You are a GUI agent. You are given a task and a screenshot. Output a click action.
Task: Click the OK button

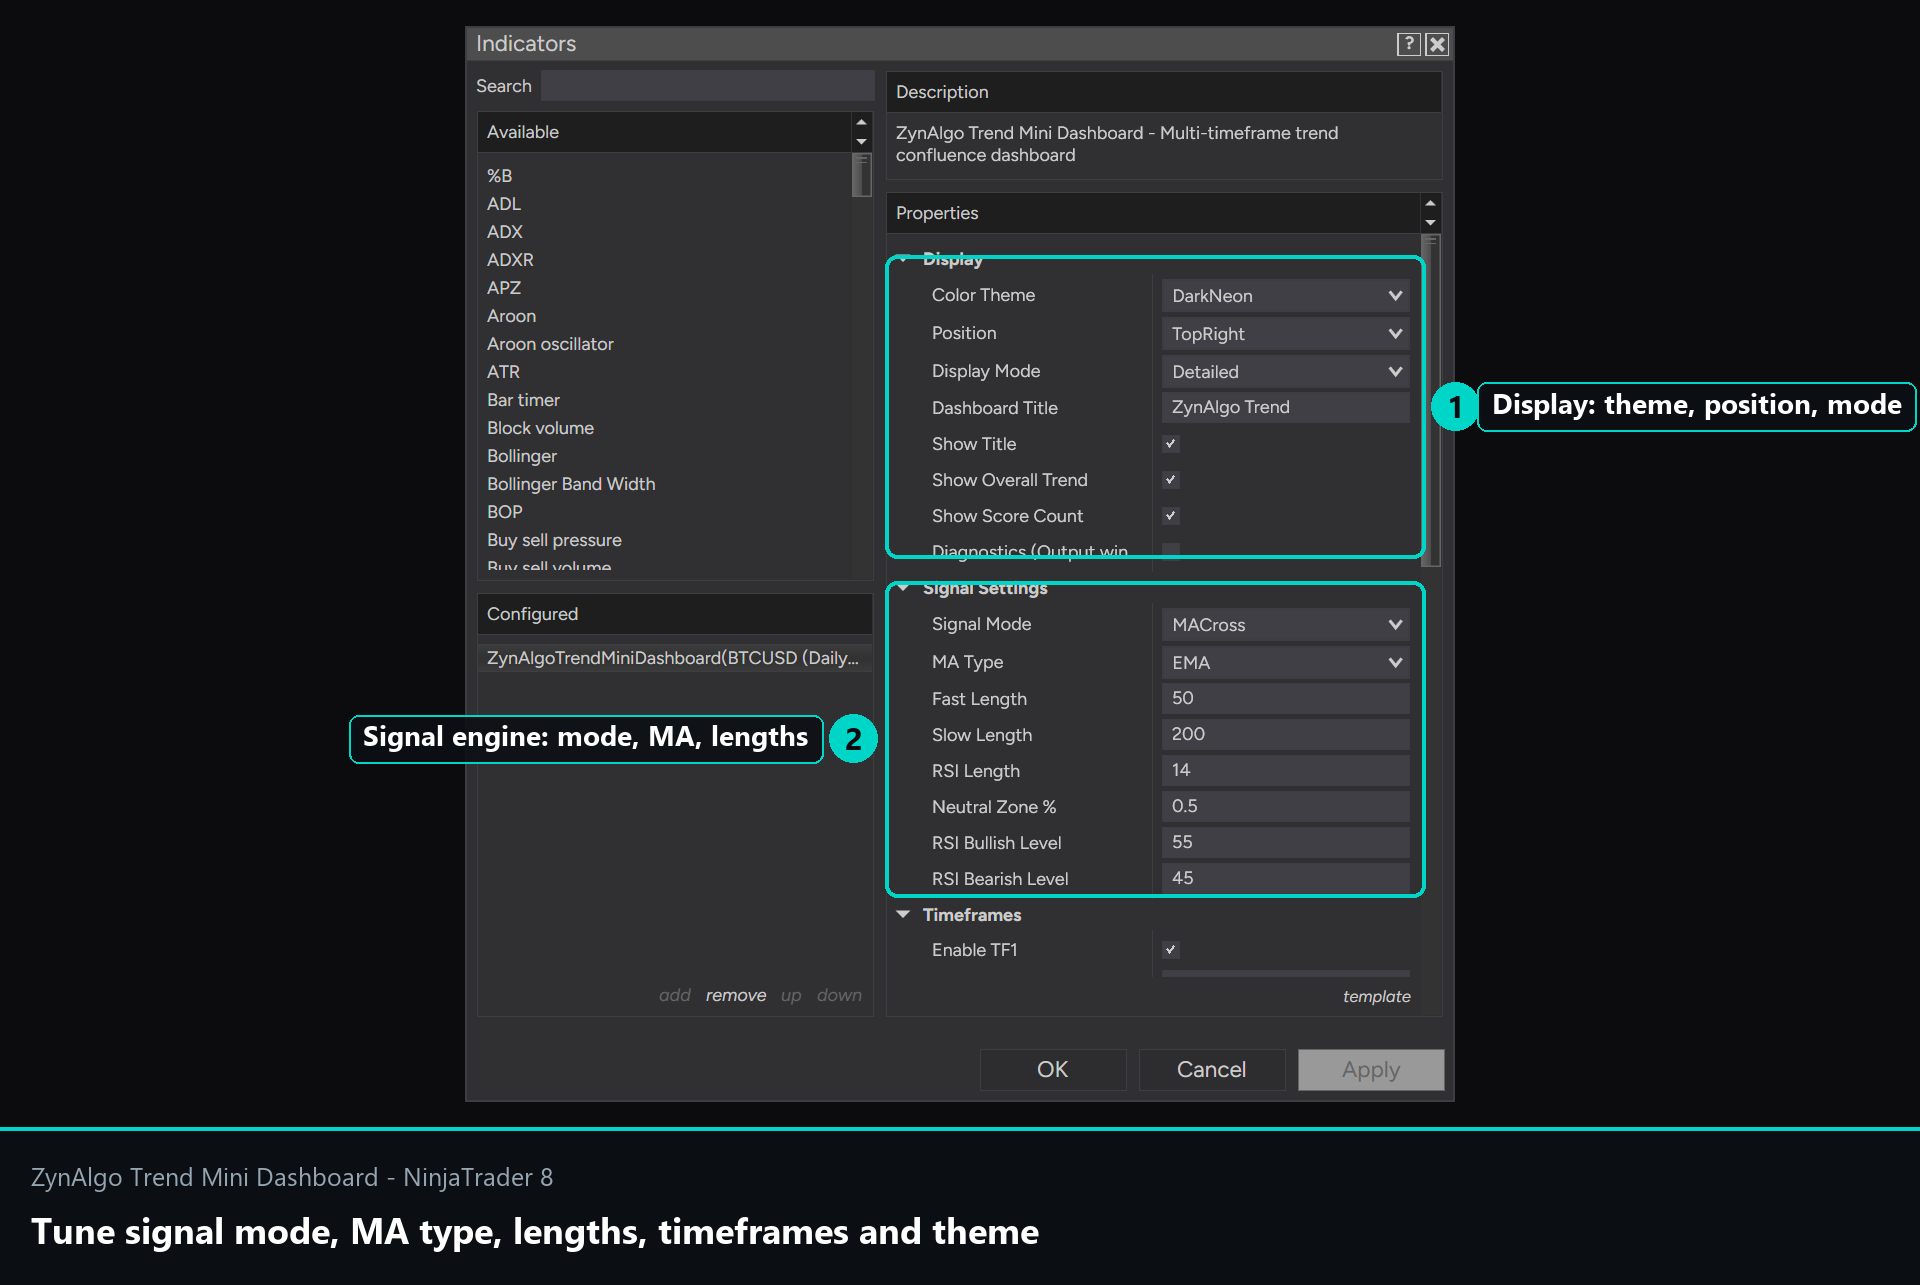pos(1053,1070)
